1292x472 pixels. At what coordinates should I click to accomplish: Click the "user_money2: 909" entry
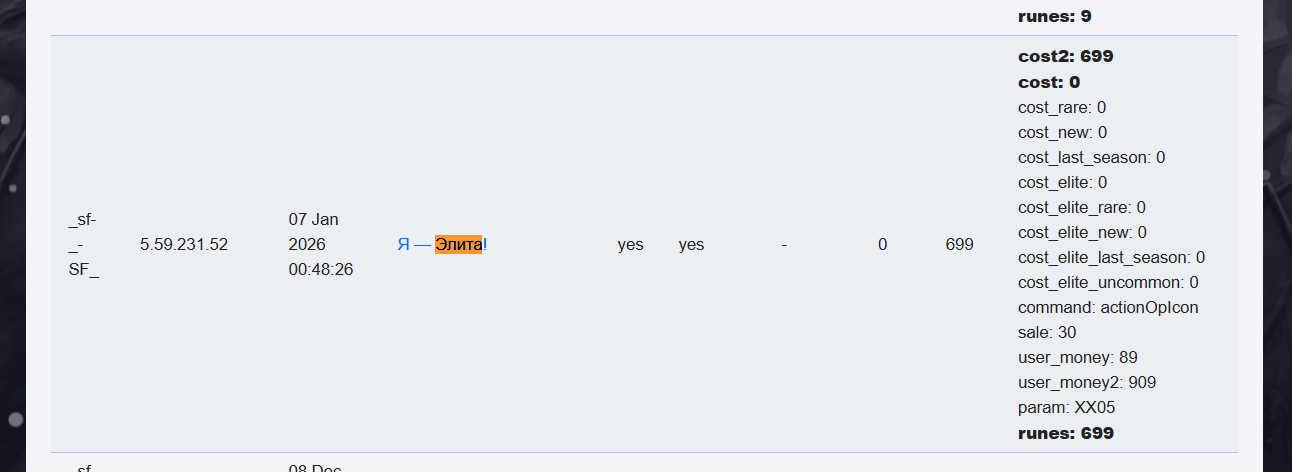[x=1087, y=382]
